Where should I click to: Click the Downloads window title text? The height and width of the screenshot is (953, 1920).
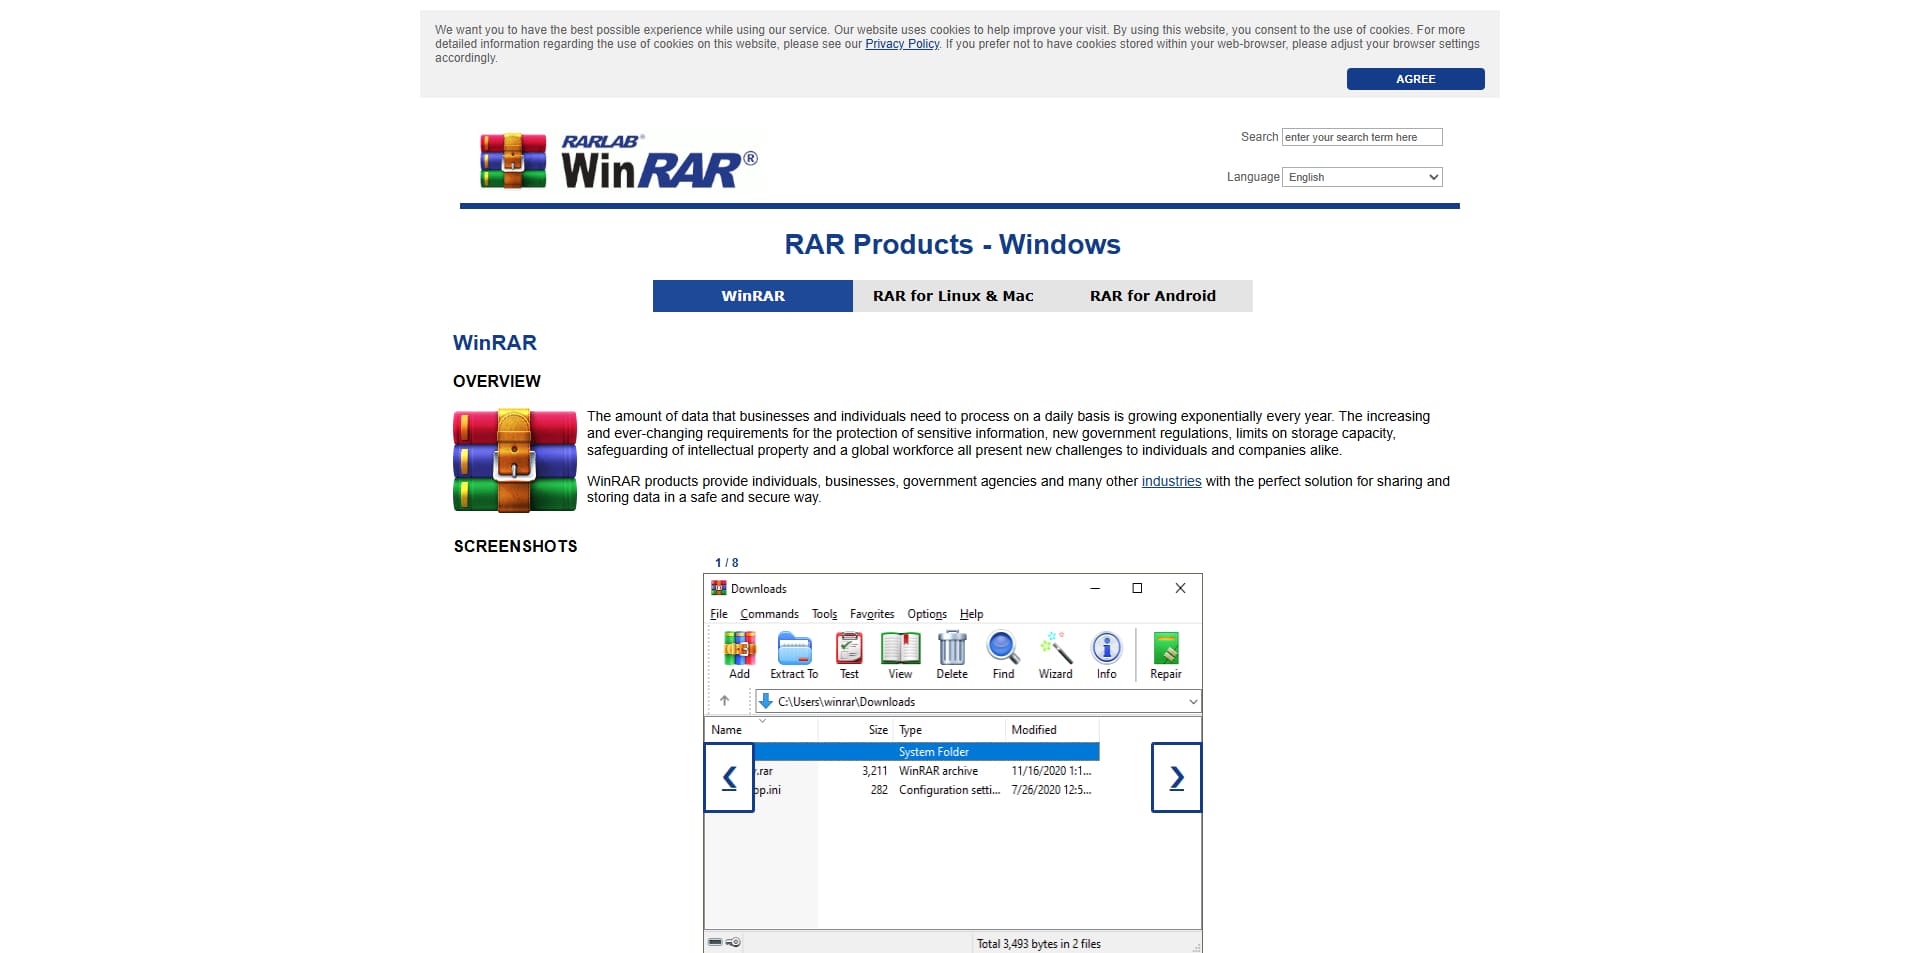point(758,589)
